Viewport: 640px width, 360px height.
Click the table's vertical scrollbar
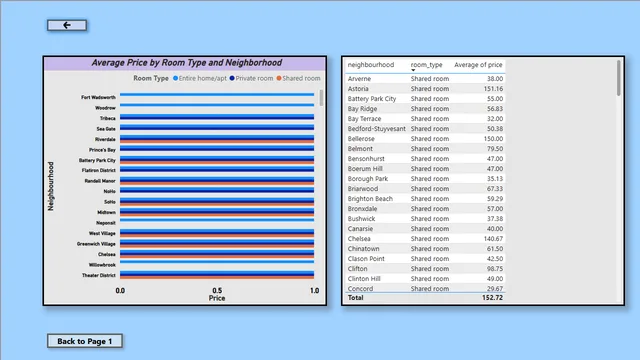(x=618, y=78)
